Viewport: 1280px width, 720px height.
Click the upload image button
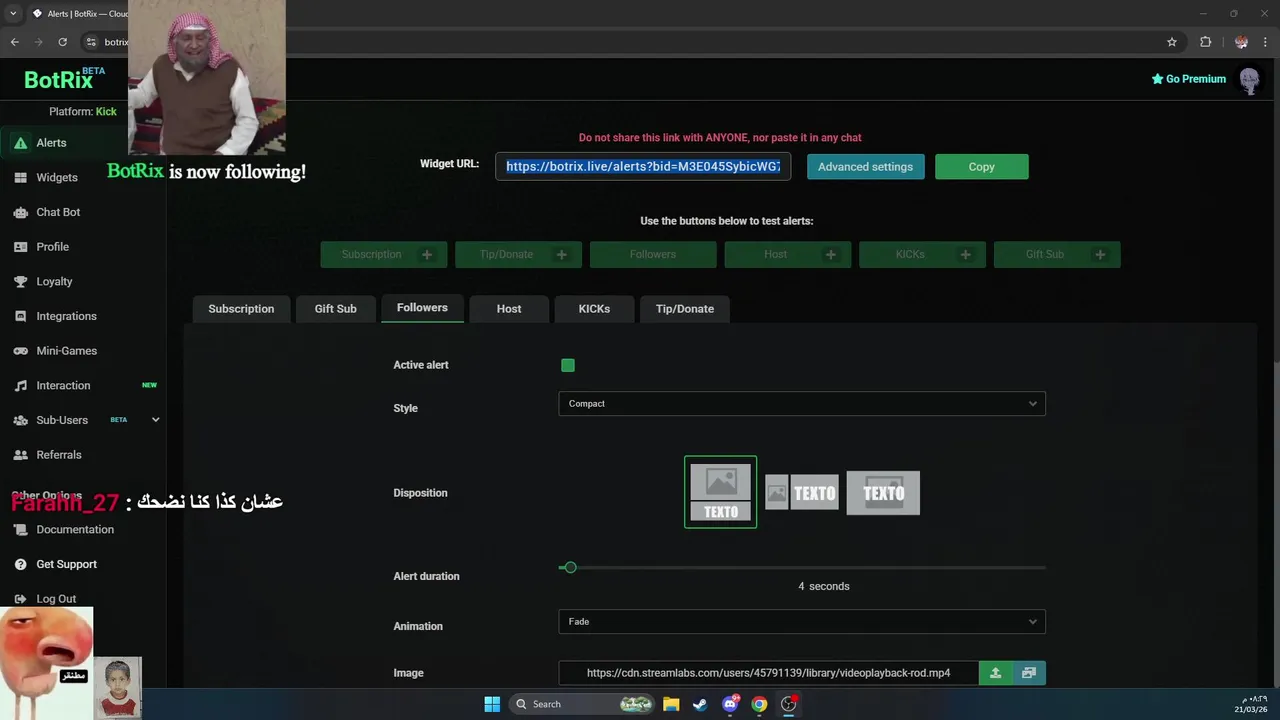[x=995, y=673]
